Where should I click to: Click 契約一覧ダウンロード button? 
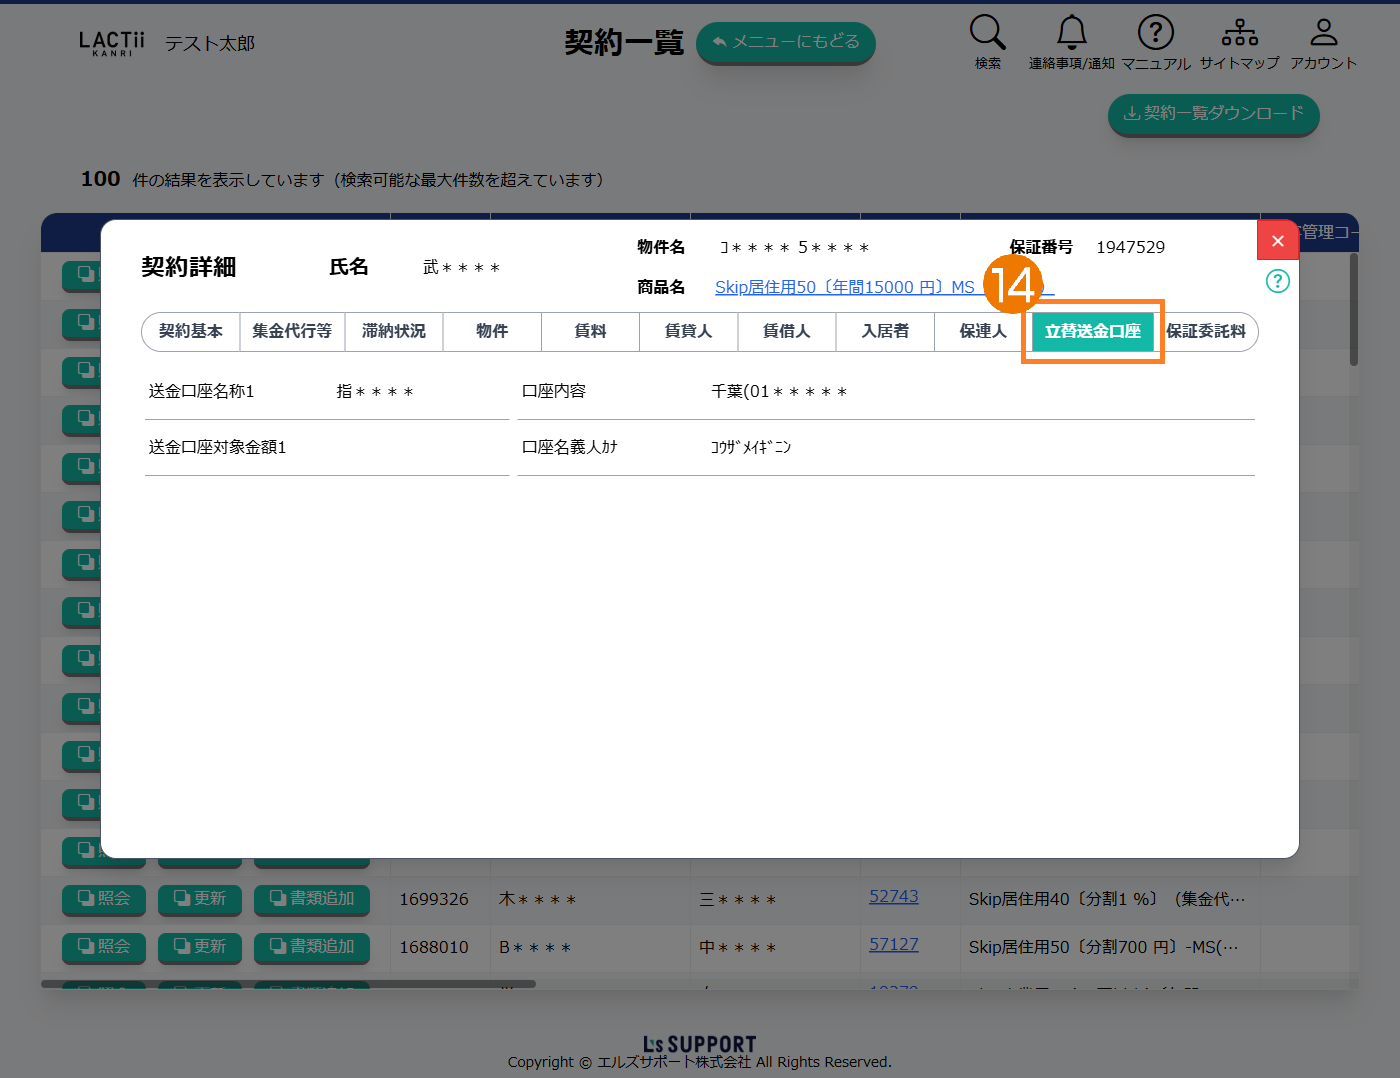1213,114
